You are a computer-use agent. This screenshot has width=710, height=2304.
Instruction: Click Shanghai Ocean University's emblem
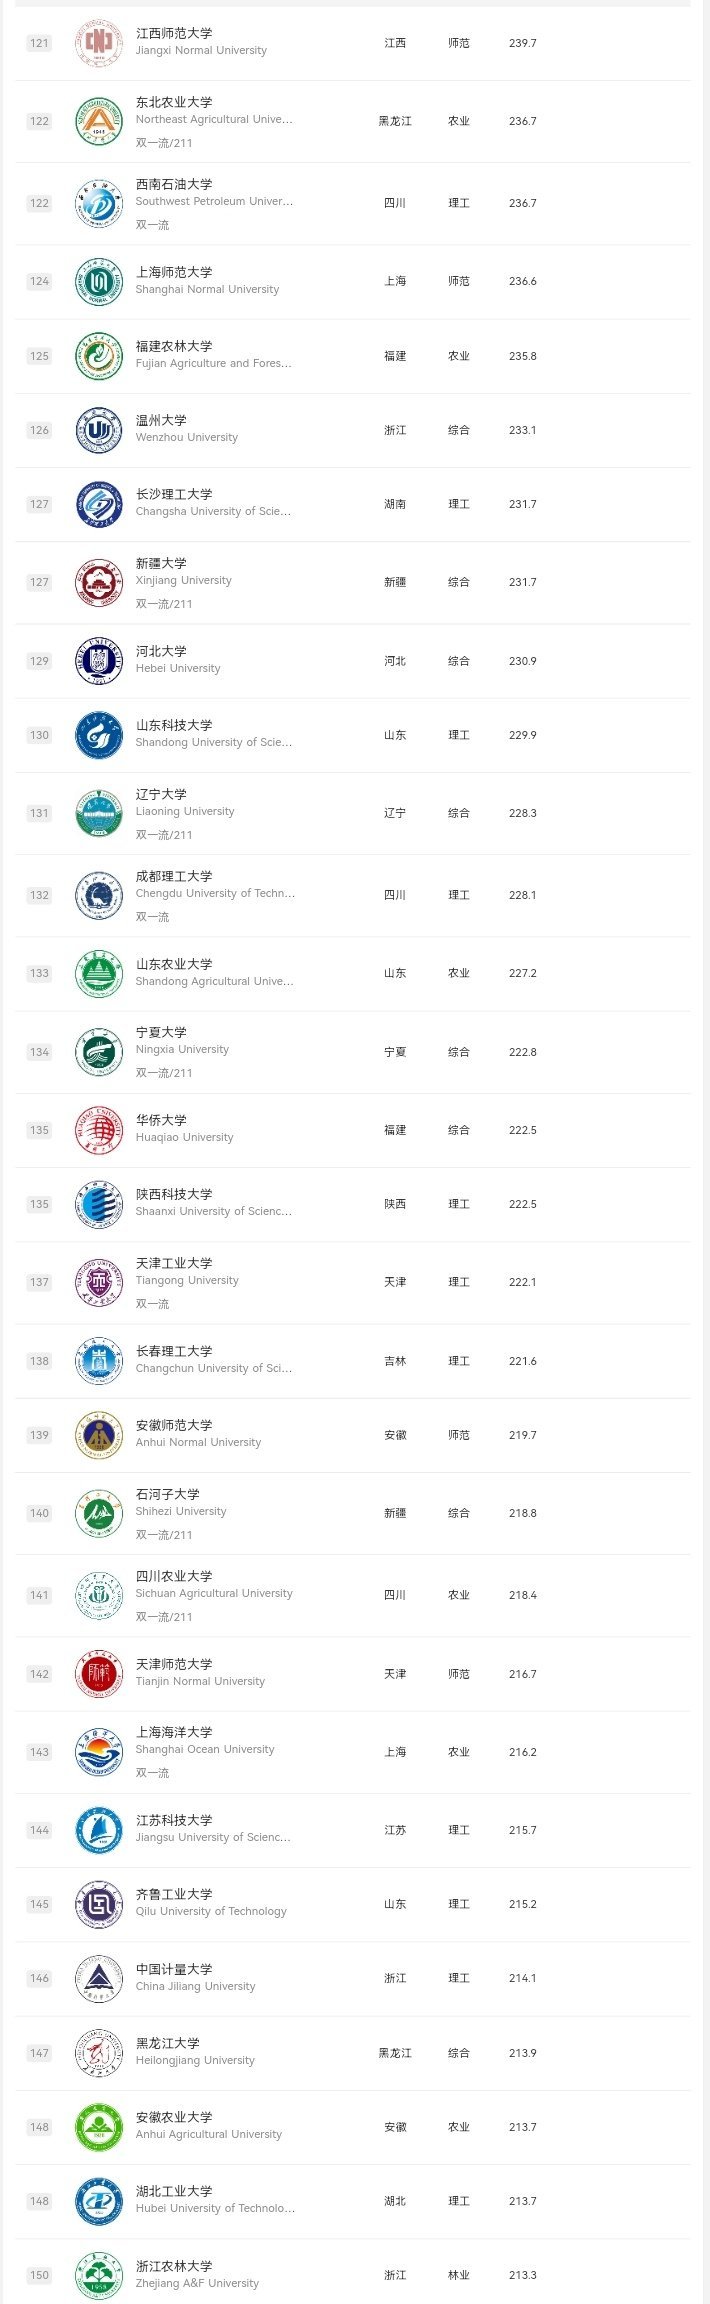[98, 1752]
